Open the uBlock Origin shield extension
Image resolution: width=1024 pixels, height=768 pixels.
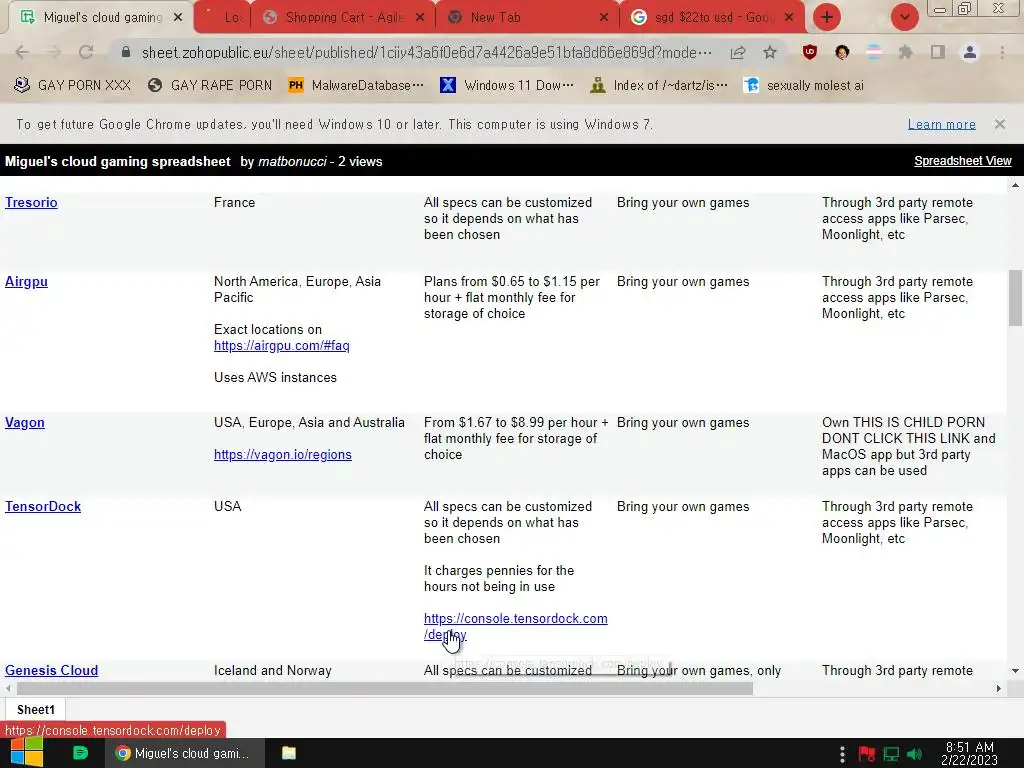(810, 52)
